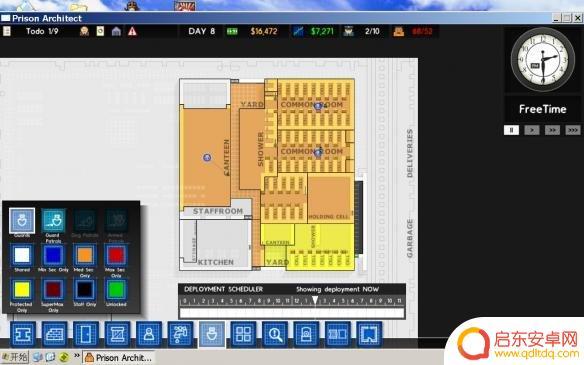Expand the quick launch chevron in taskbar
This screenshot has height=365, width=584.
click(x=77, y=355)
